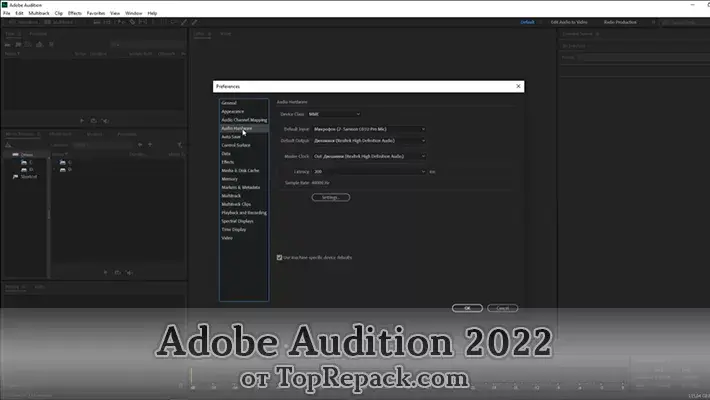Image resolution: width=710 pixels, height=400 pixels.
Task: Open the Master Clock dropdown
Action: coord(369,156)
